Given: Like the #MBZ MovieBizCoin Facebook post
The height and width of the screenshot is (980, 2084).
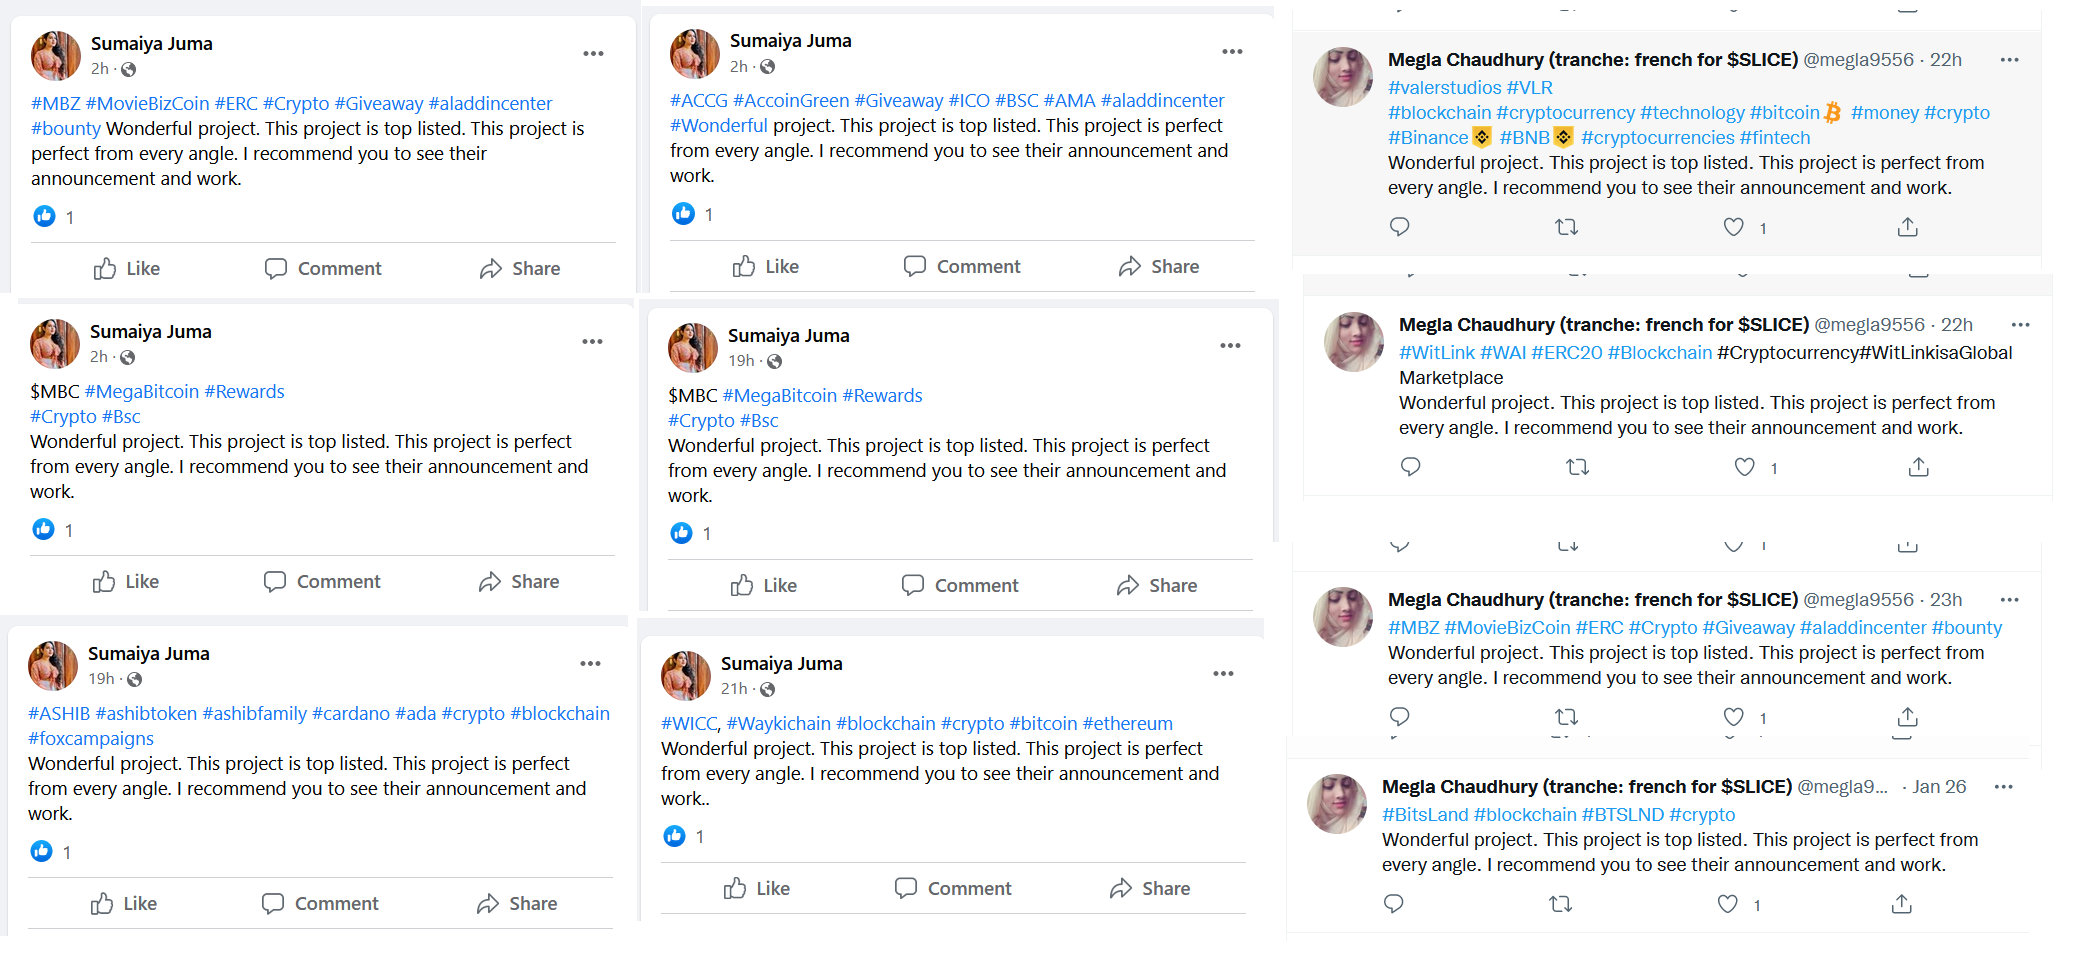Looking at the screenshot, I should click(x=127, y=268).
